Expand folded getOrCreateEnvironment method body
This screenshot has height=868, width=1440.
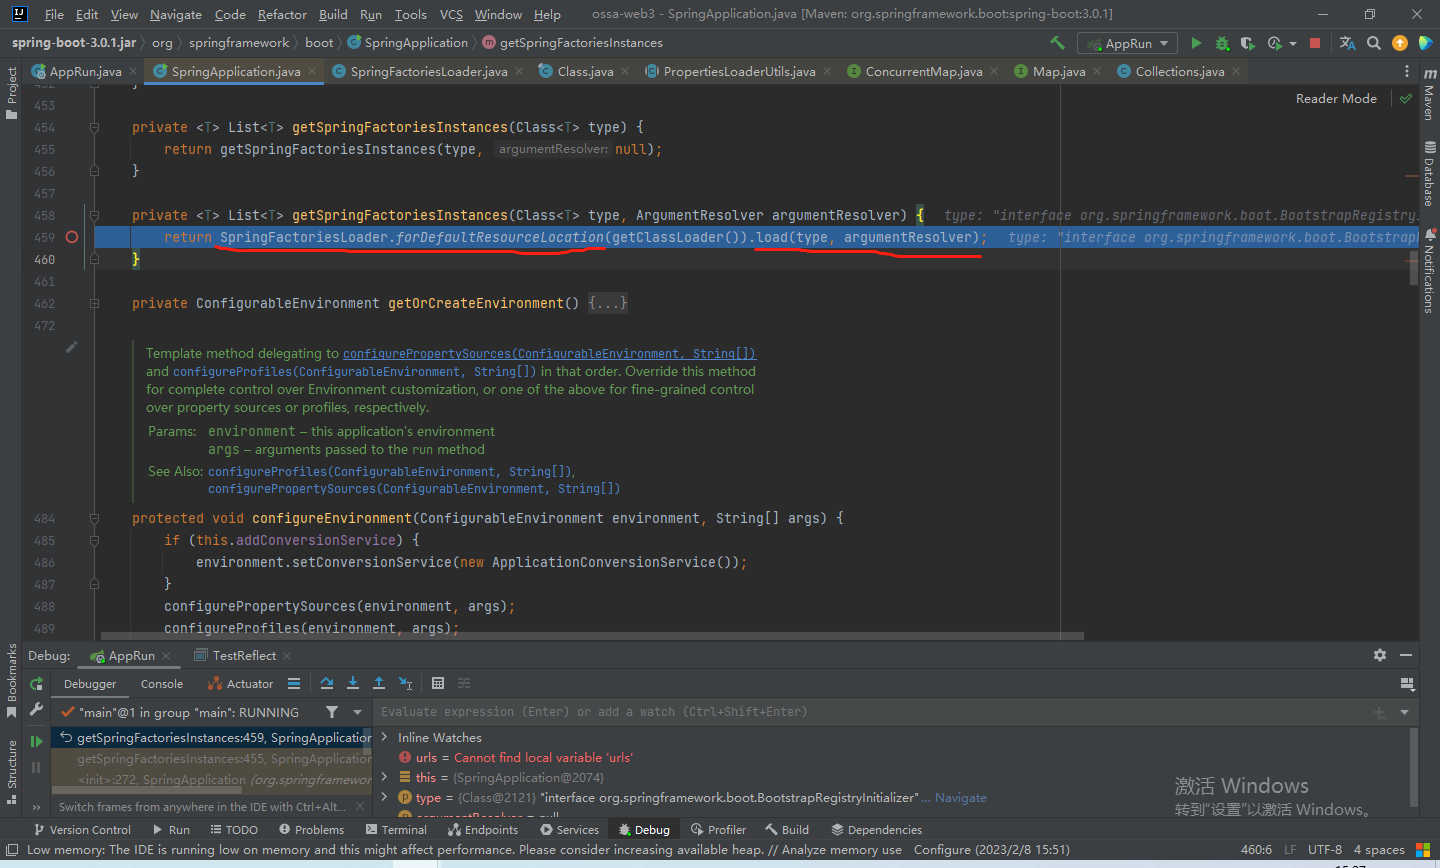pyautogui.click(x=608, y=303)
